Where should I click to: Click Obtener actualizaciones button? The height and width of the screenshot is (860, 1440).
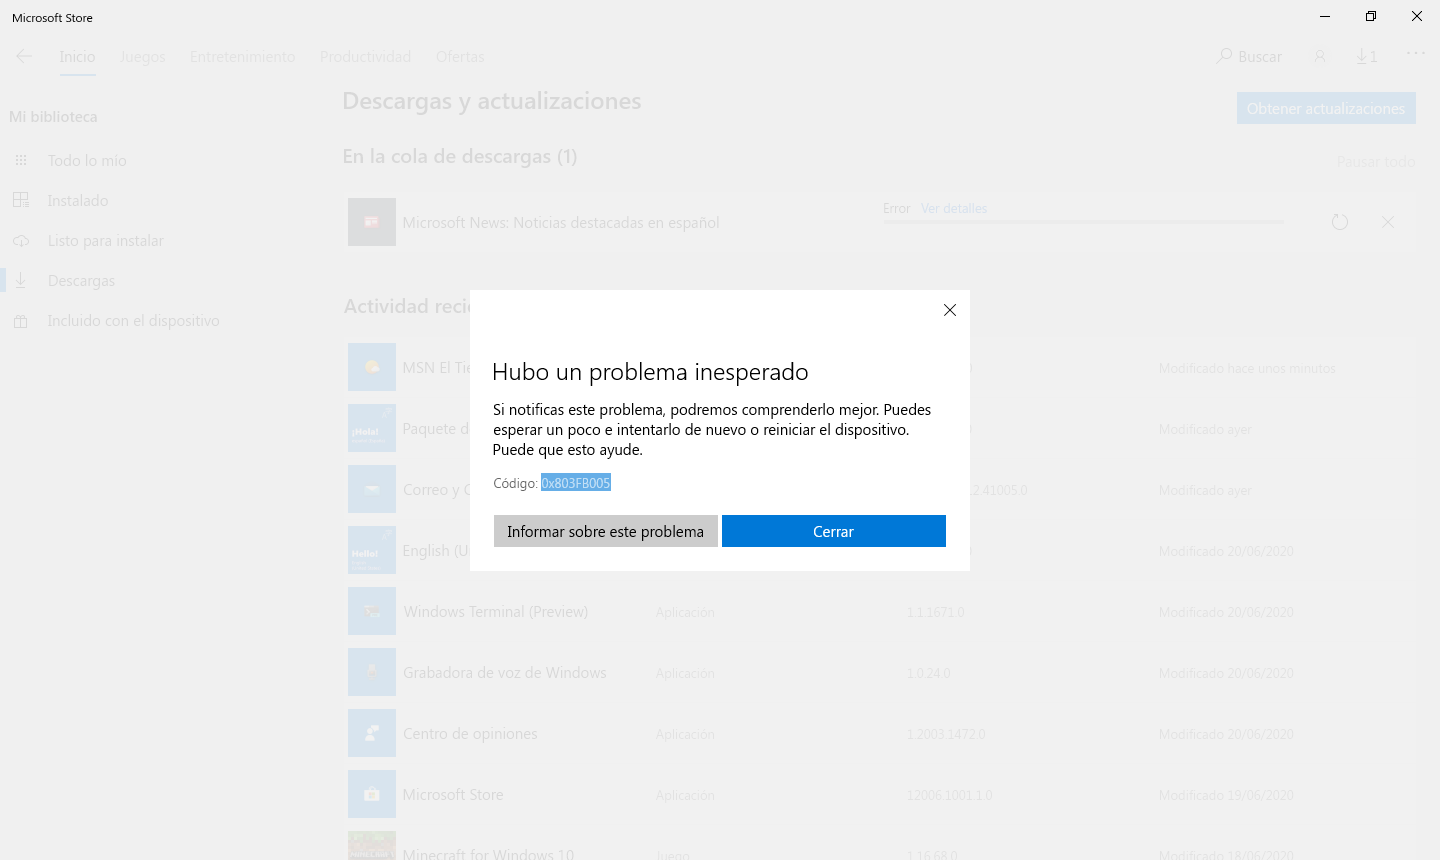click(1326, 108)
